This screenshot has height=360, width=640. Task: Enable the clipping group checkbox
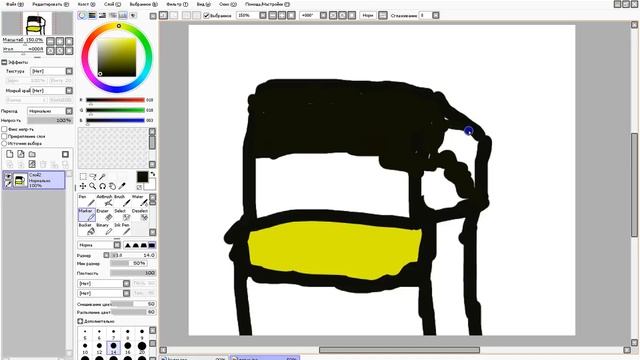pos(4,136)
